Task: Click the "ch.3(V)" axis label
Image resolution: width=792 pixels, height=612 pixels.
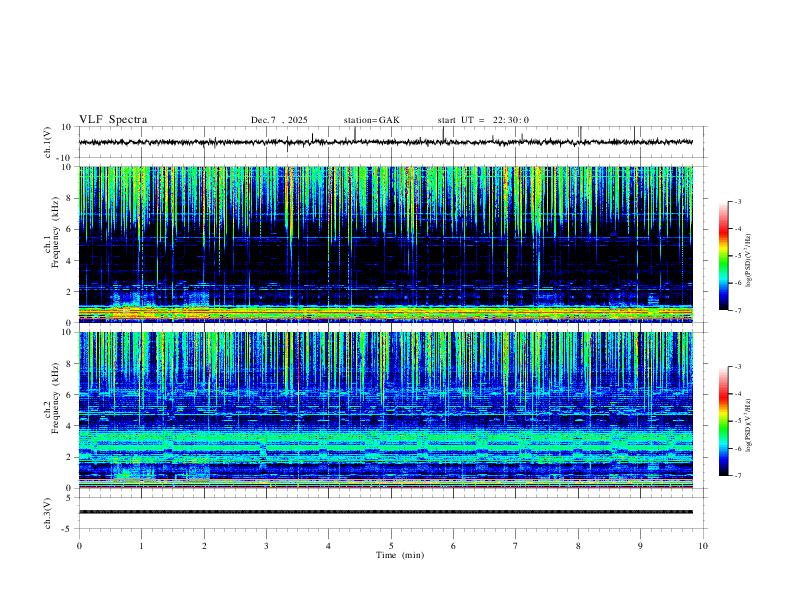Action: 48,513
